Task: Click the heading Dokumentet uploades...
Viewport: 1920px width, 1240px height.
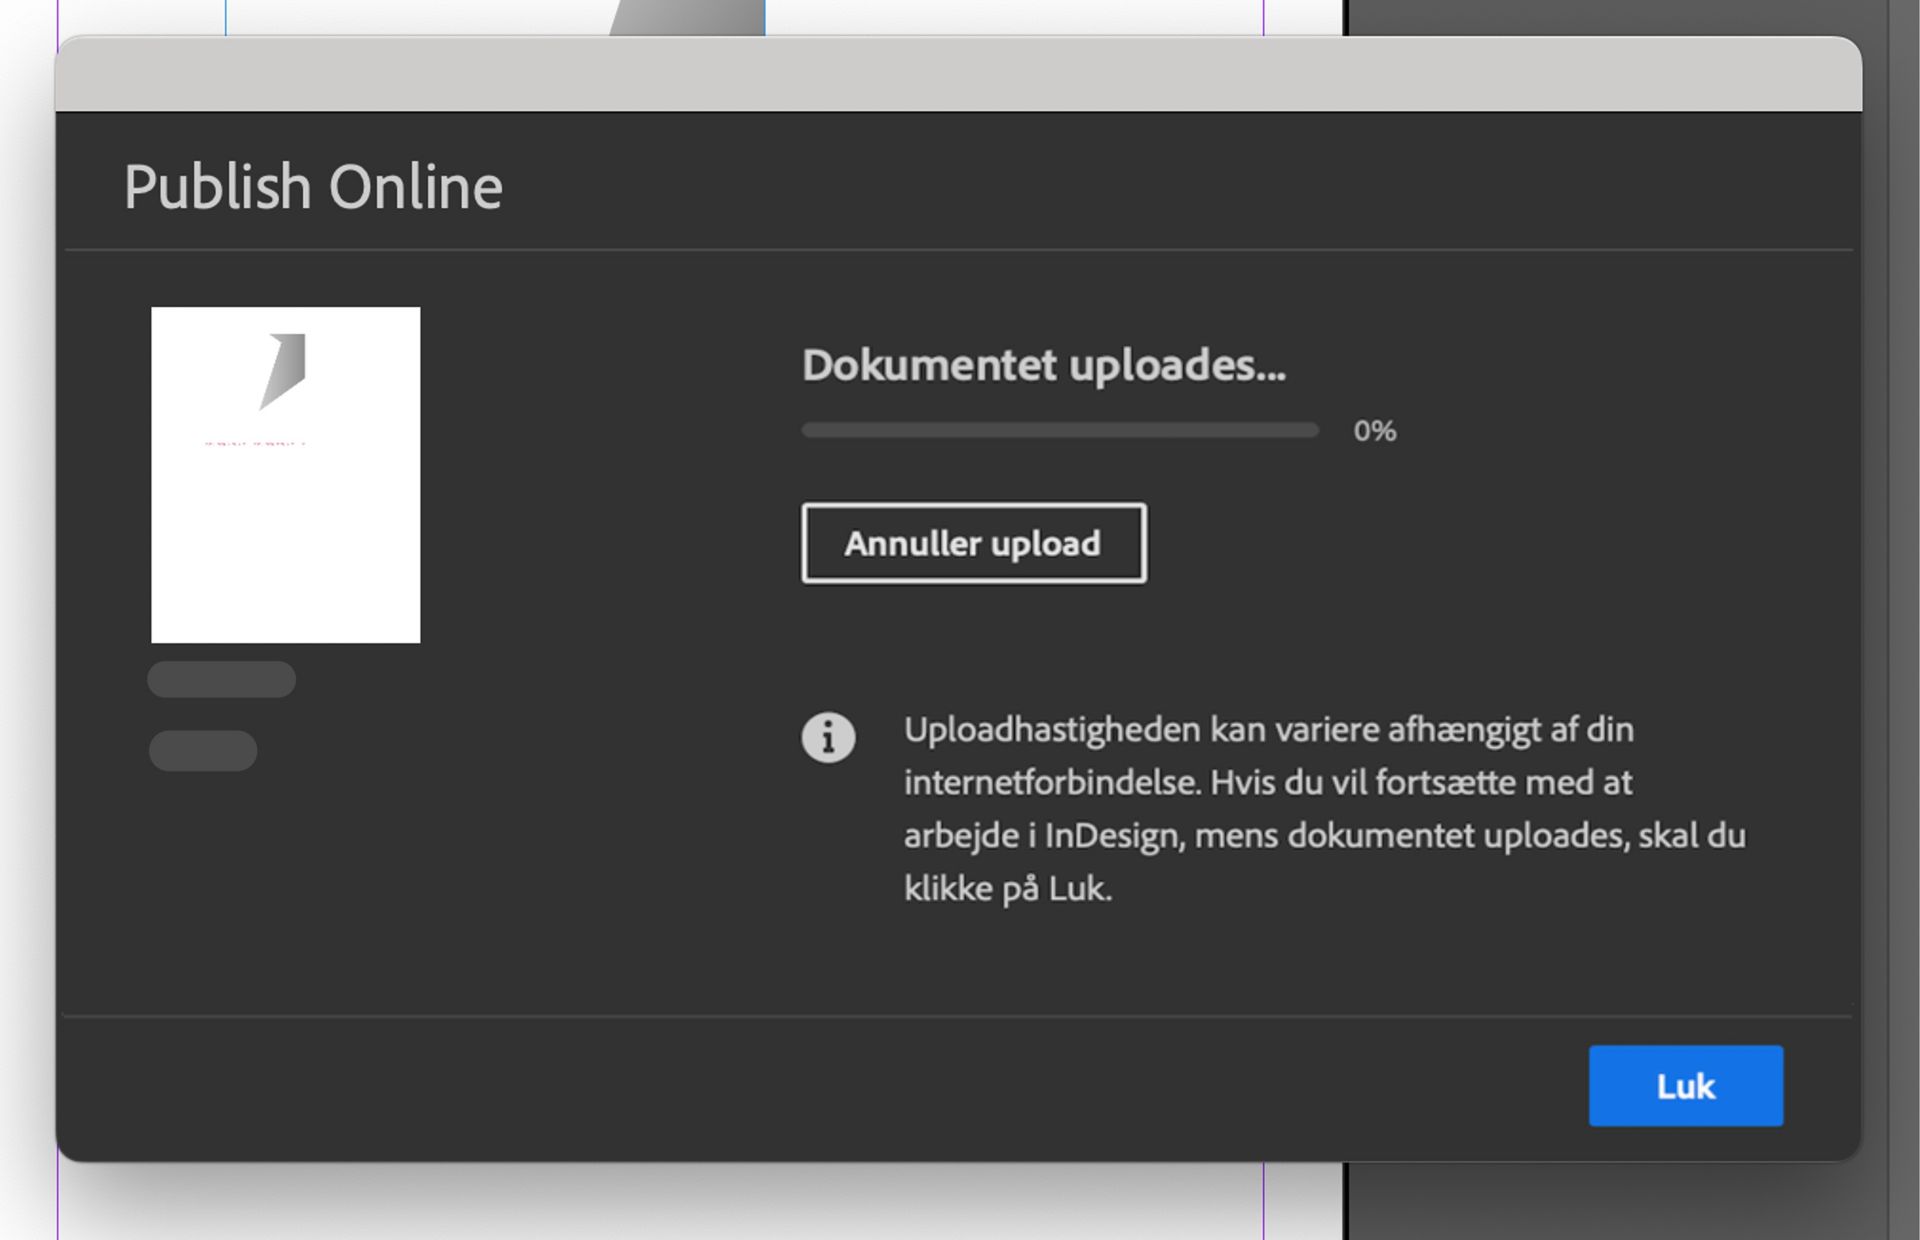Action: point(1044,366)
